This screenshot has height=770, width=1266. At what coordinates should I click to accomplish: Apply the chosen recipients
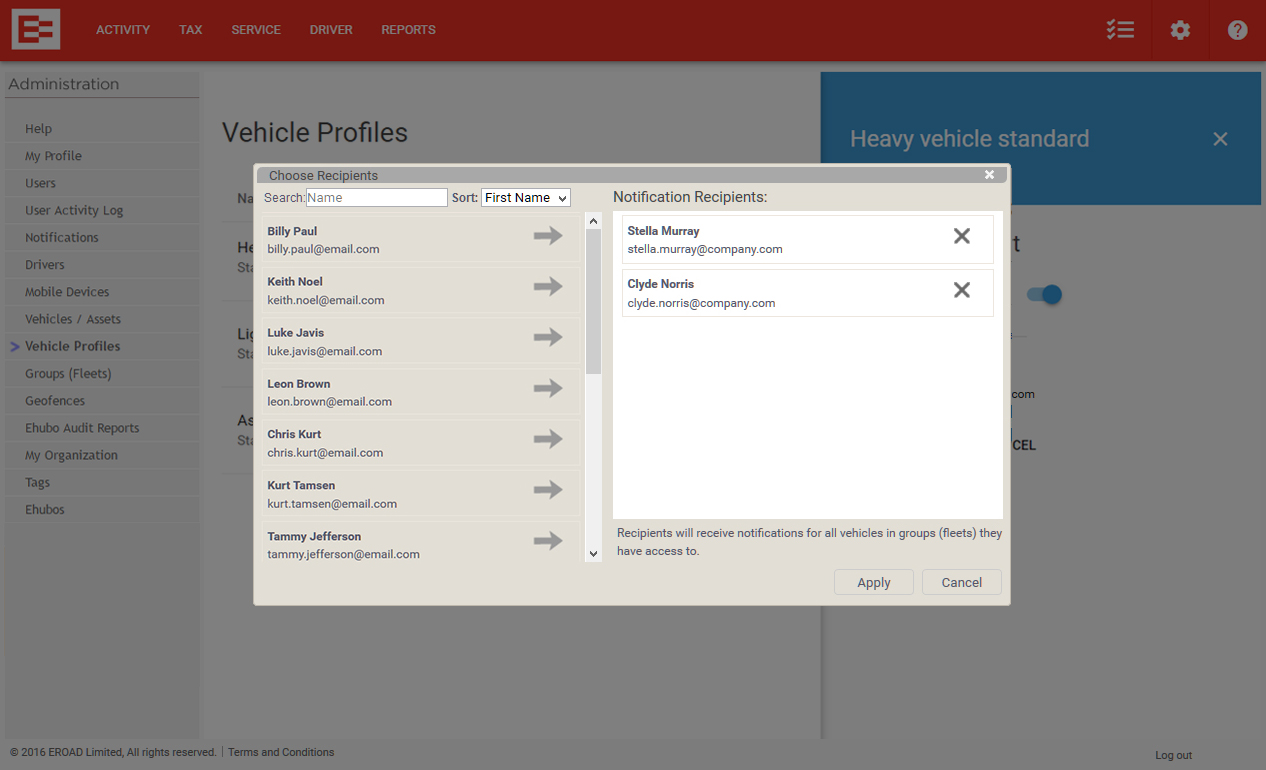click(873, 583)
